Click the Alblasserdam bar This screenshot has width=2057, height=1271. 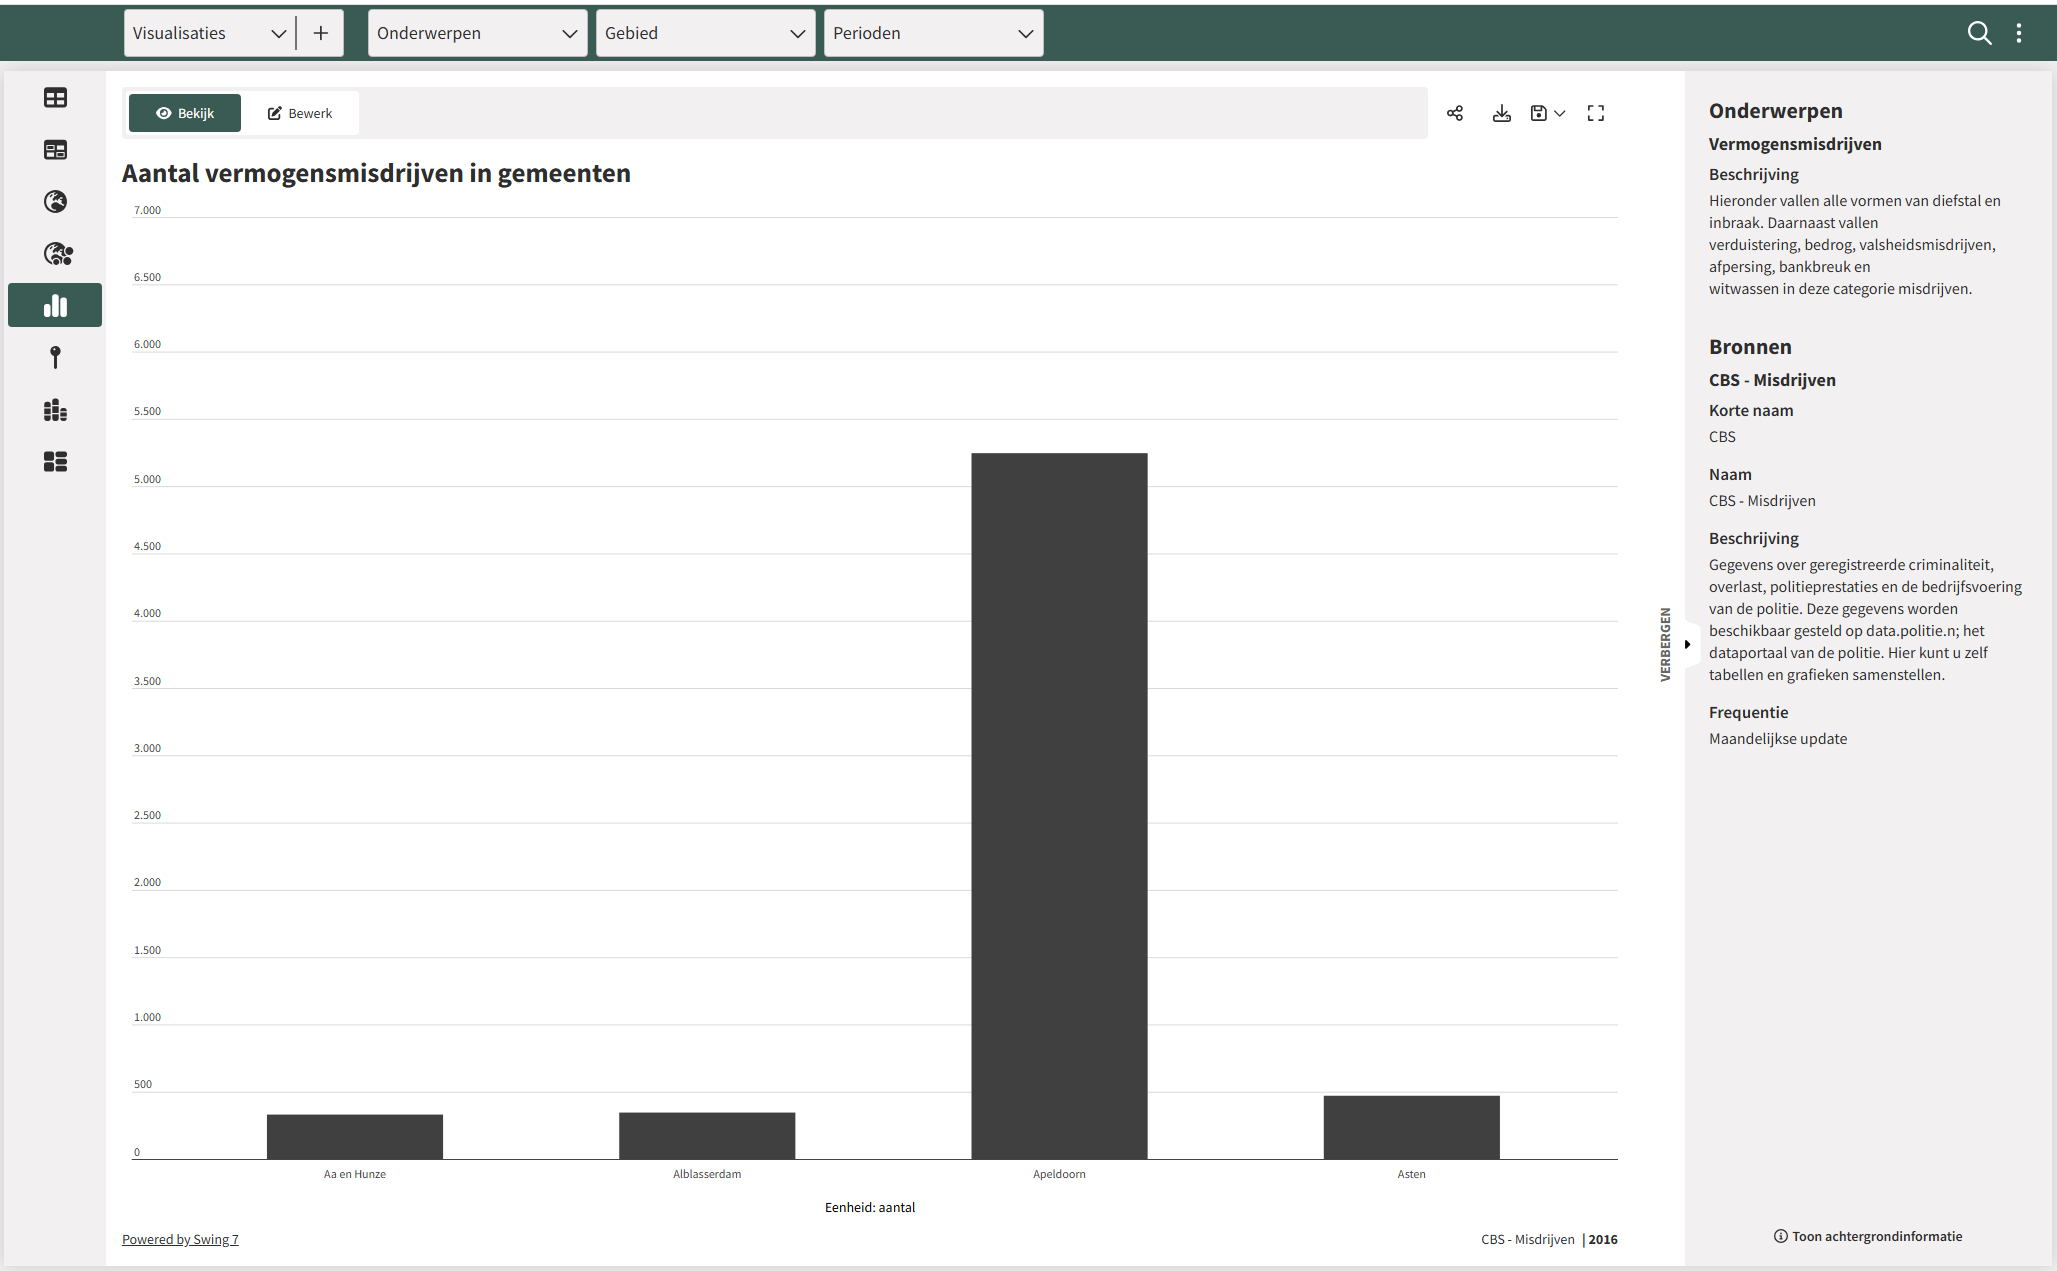point(707,1135)
